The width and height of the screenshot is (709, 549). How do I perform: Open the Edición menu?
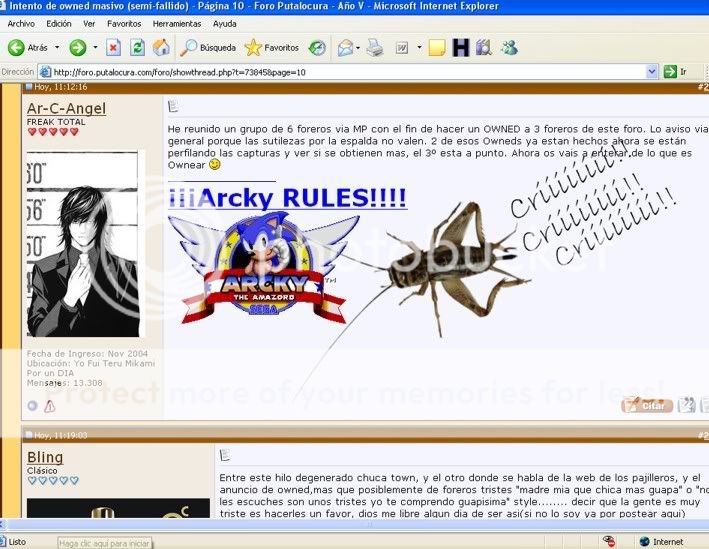pyautogui.click(x=59, y=24)
